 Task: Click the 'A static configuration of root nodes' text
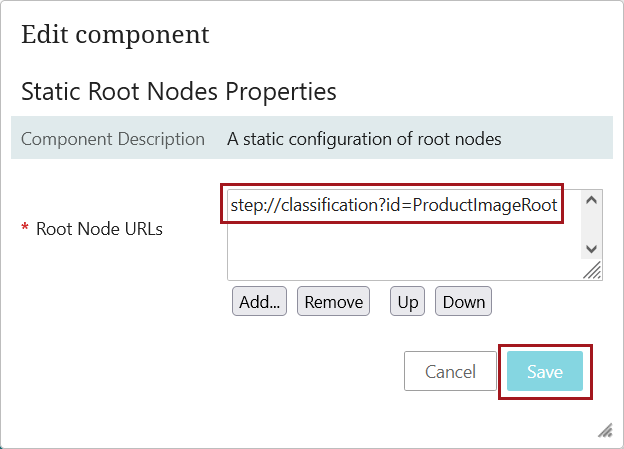(x=364, y=139)
